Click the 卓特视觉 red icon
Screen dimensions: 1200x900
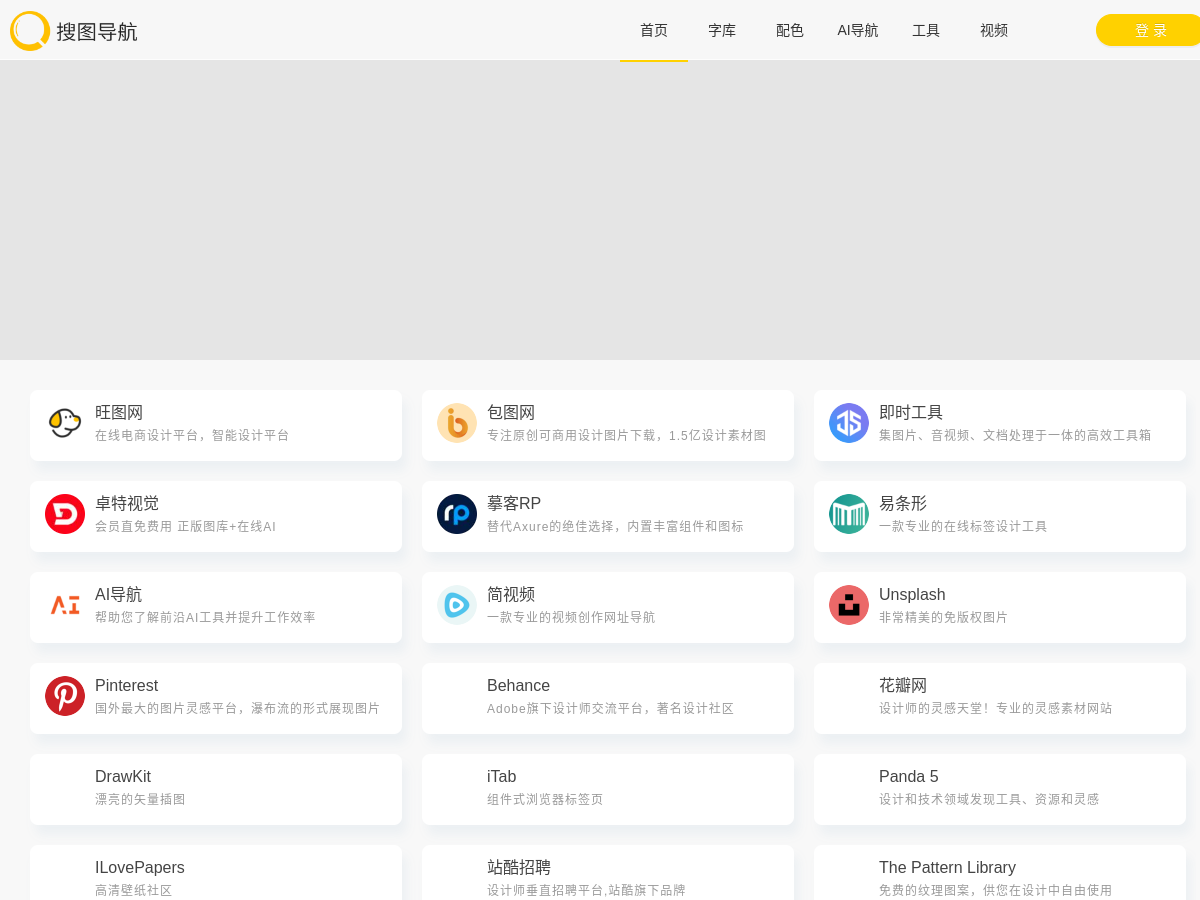[x=65, y=514]
